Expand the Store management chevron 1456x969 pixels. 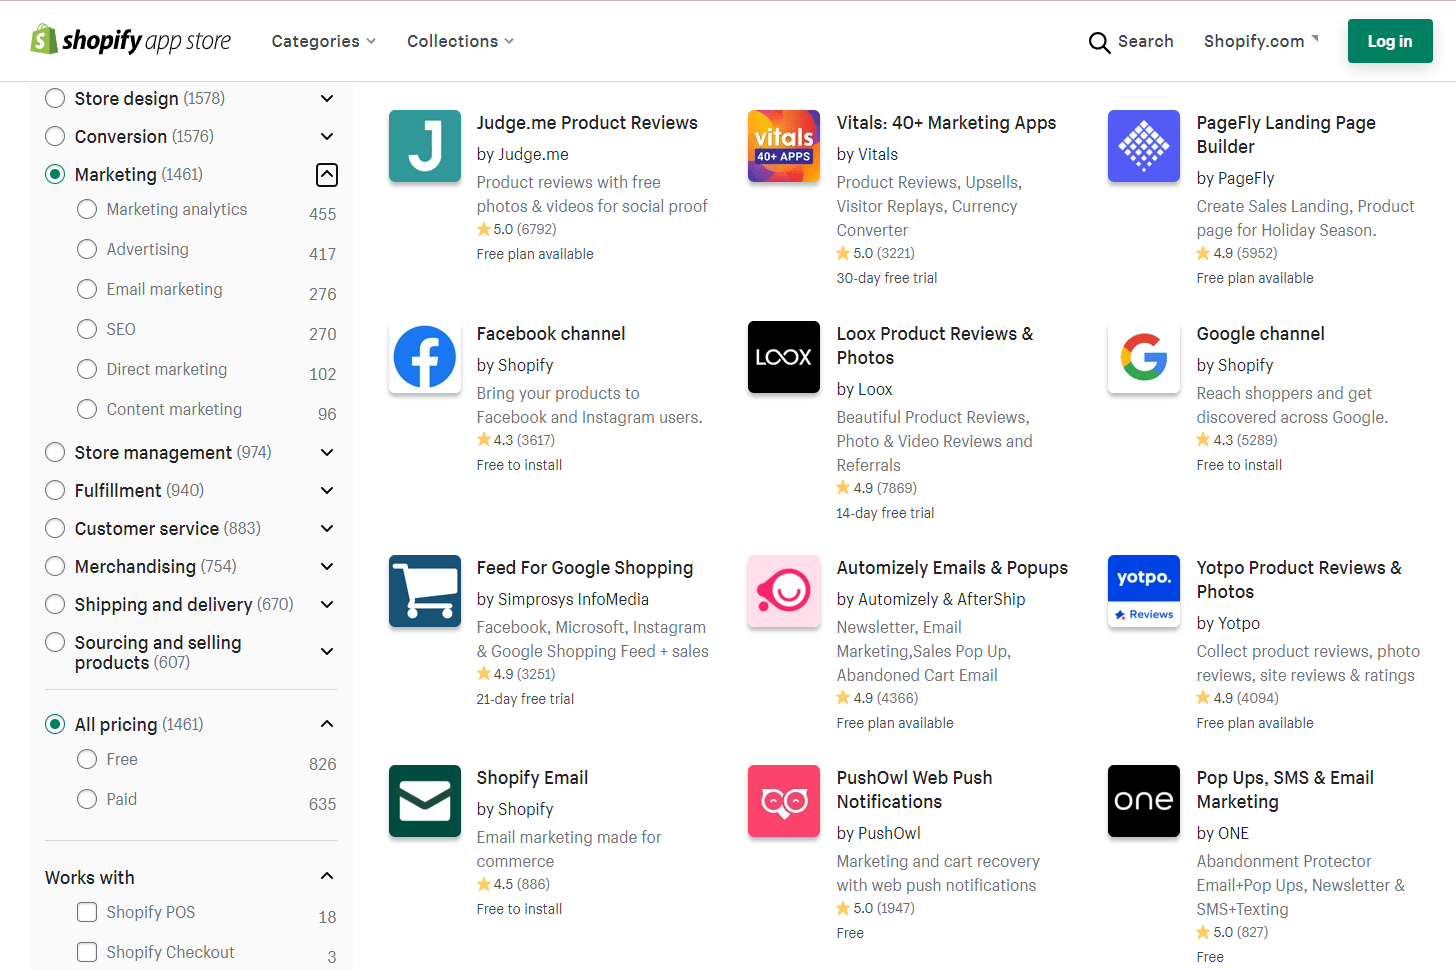[x=327, y=452]
